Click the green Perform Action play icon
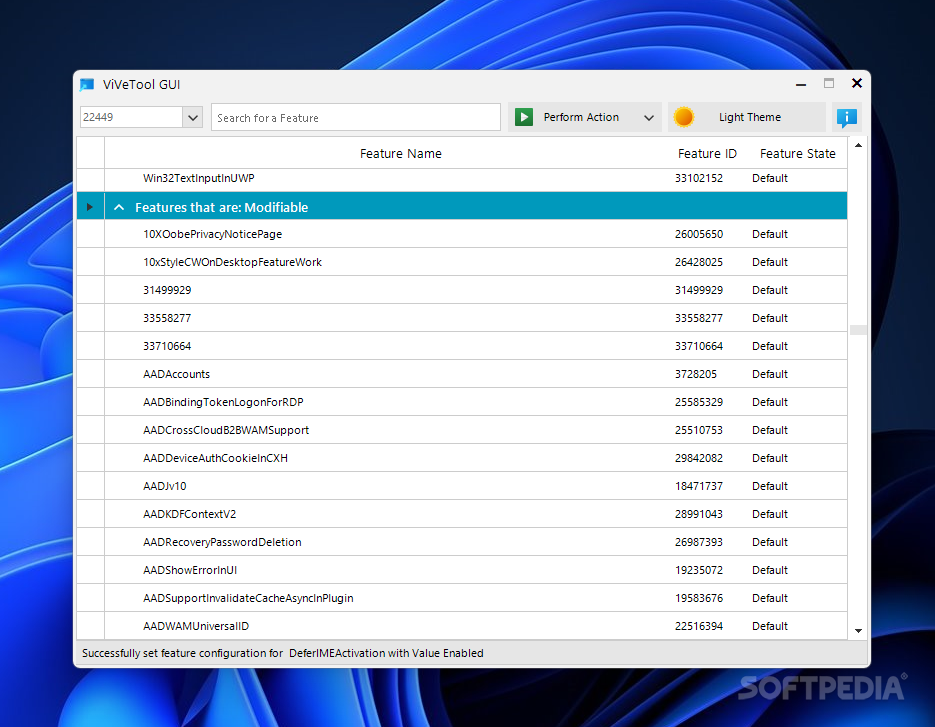 tap(524, 117)
